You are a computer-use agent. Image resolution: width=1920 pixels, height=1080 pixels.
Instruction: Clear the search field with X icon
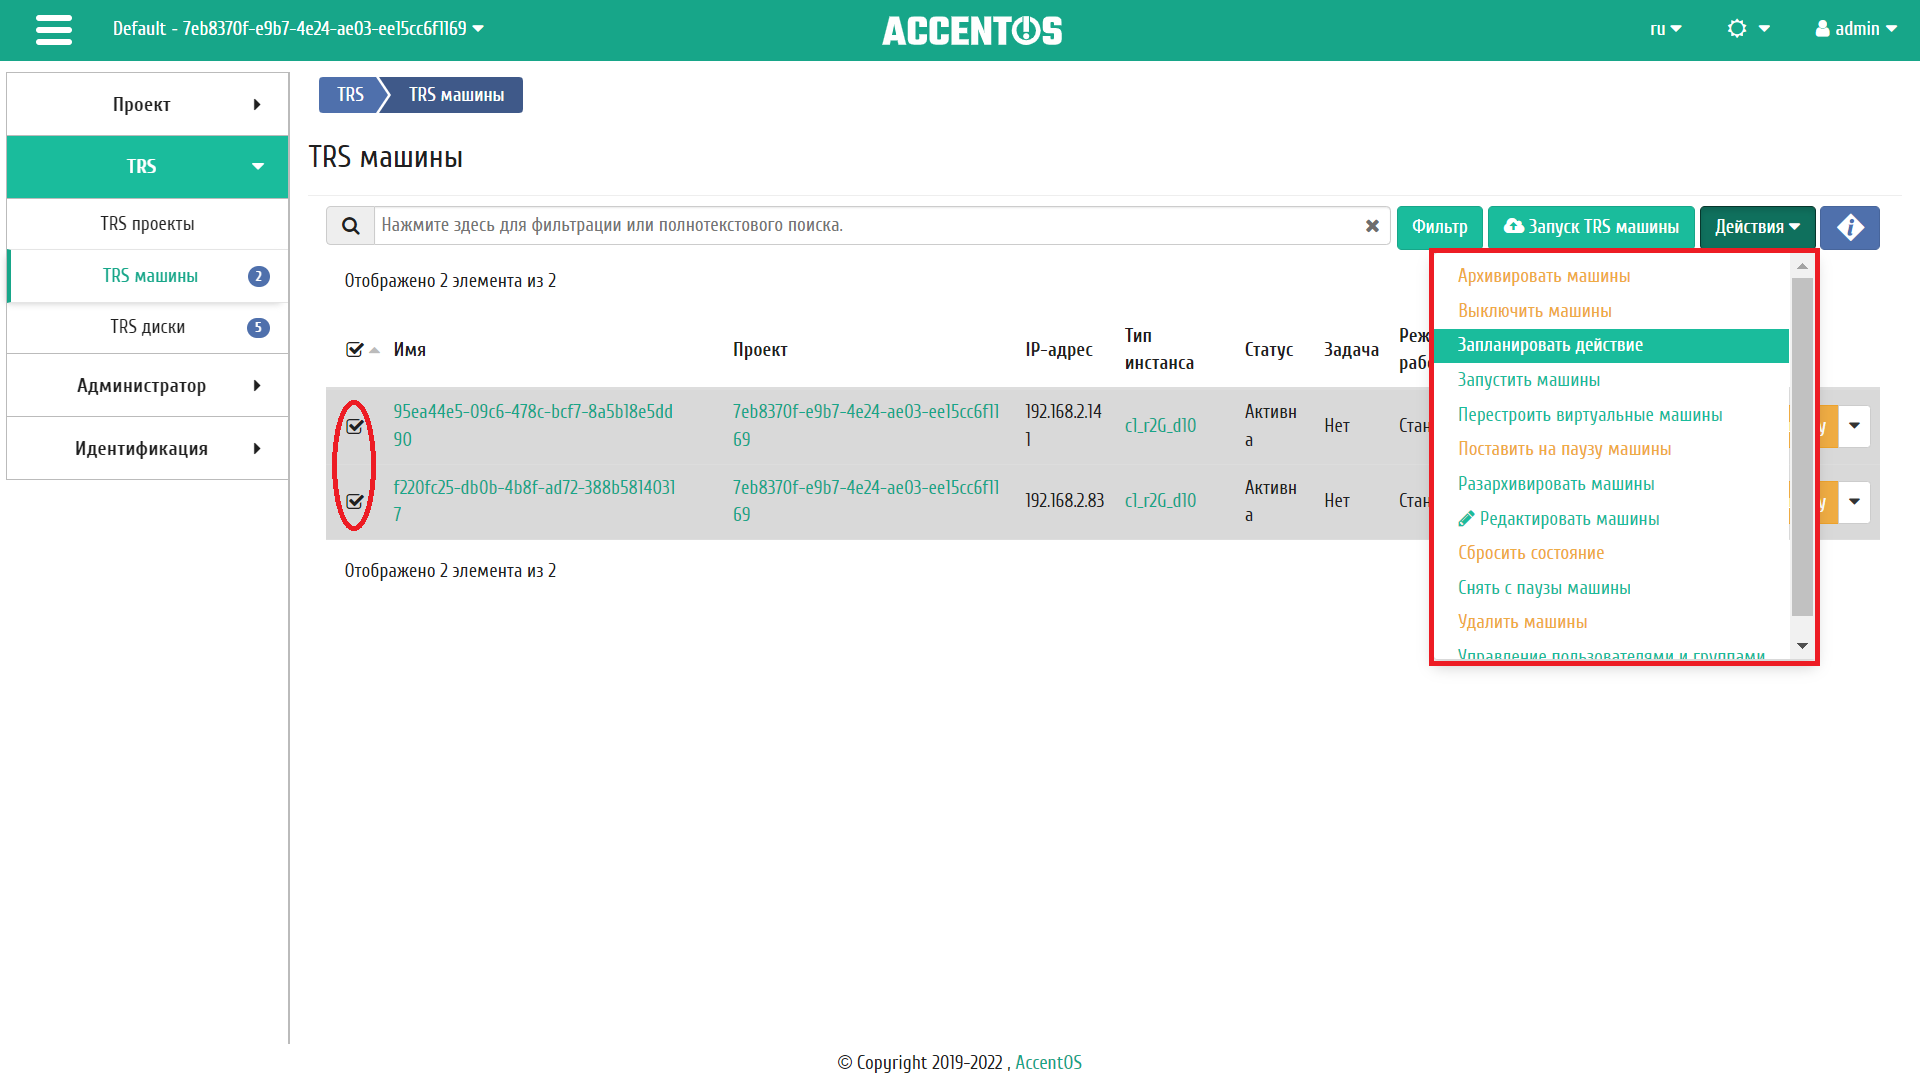click(x=1372, y=226)
